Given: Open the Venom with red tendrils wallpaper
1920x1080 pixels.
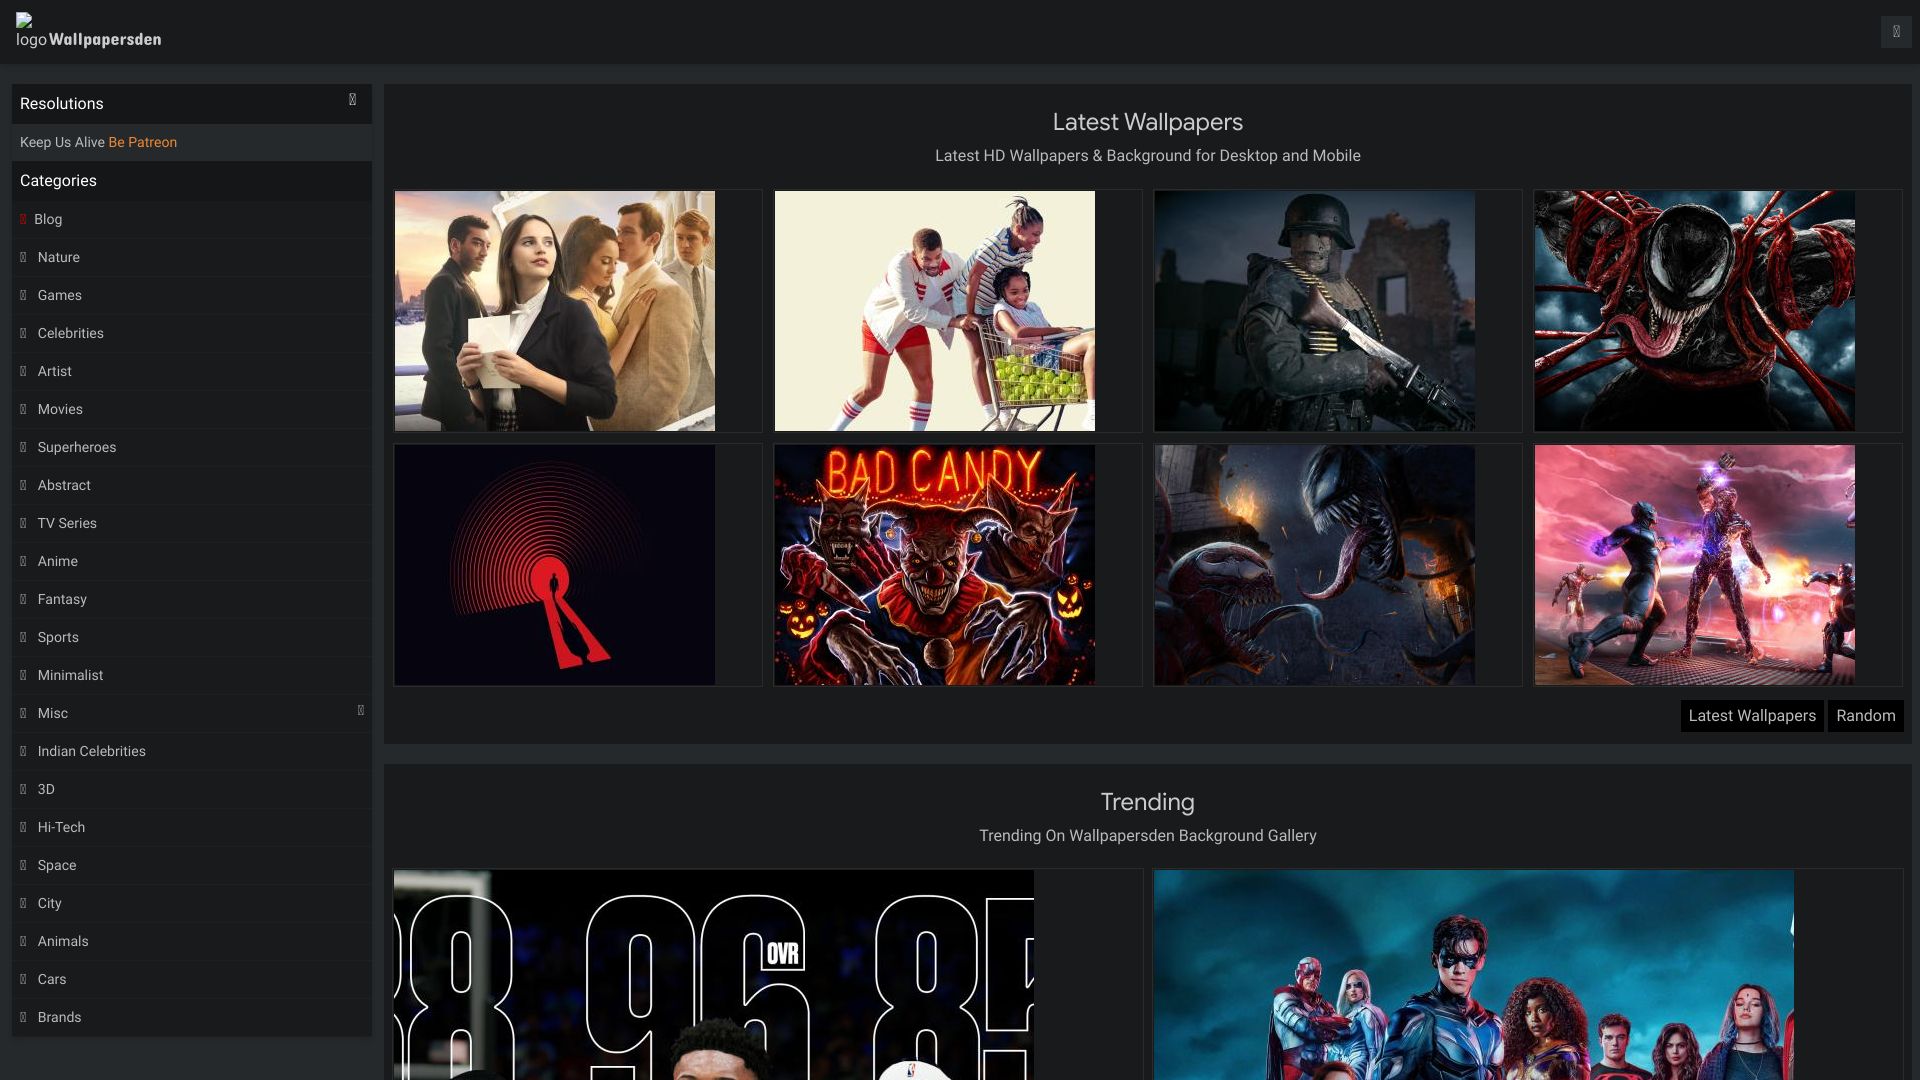Looking at the screenshot, I should pyautogui.click(x=1695, y=311).
